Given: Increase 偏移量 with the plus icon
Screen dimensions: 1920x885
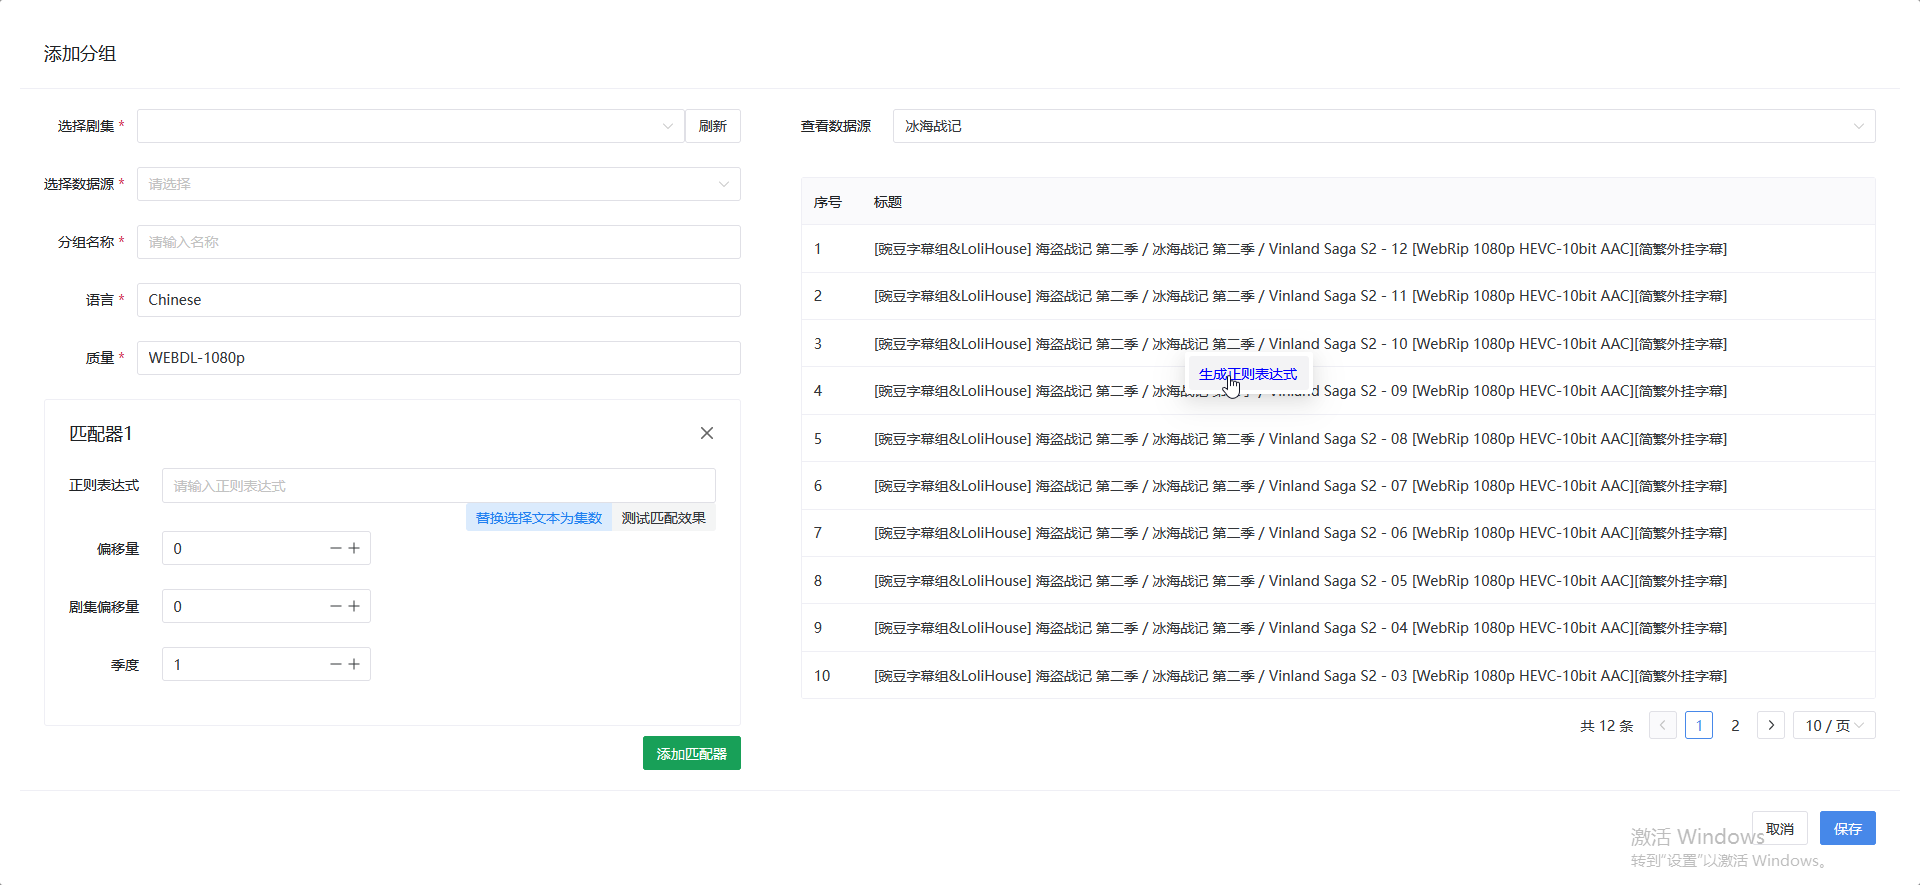Looking at the screenshot, I should tap(354, 548).
